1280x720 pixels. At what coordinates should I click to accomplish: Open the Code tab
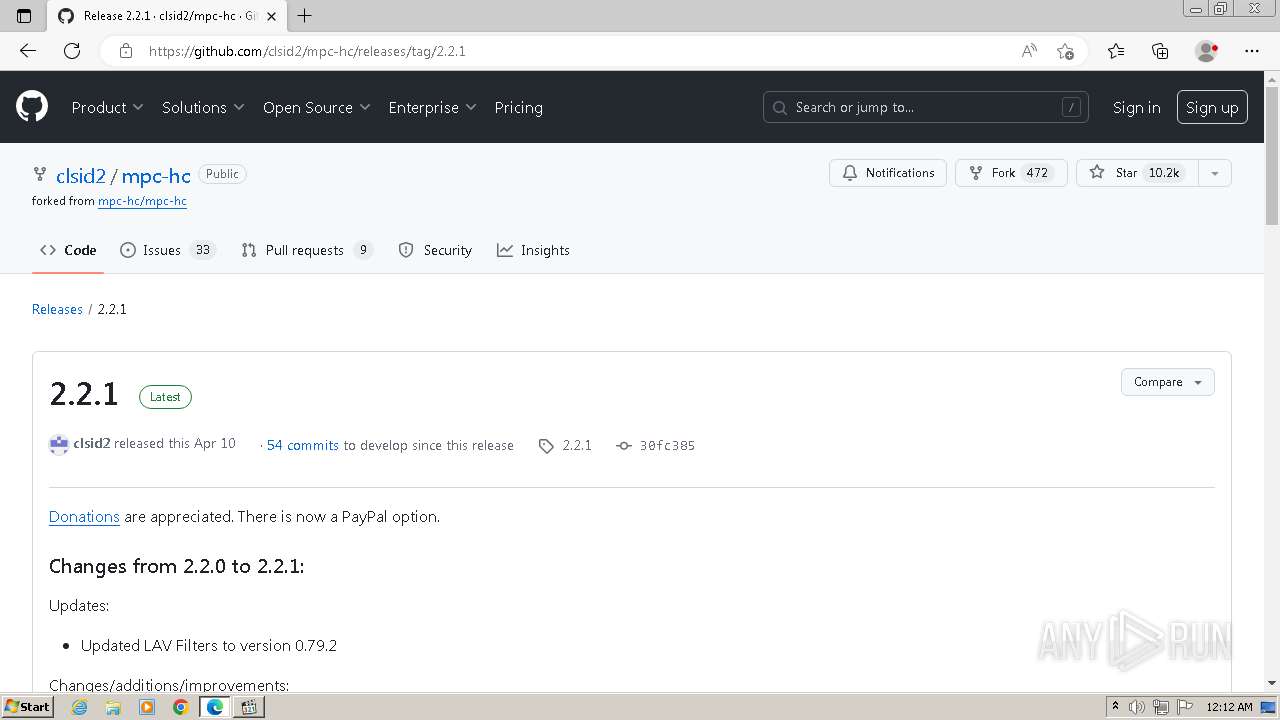pos(68,250)
